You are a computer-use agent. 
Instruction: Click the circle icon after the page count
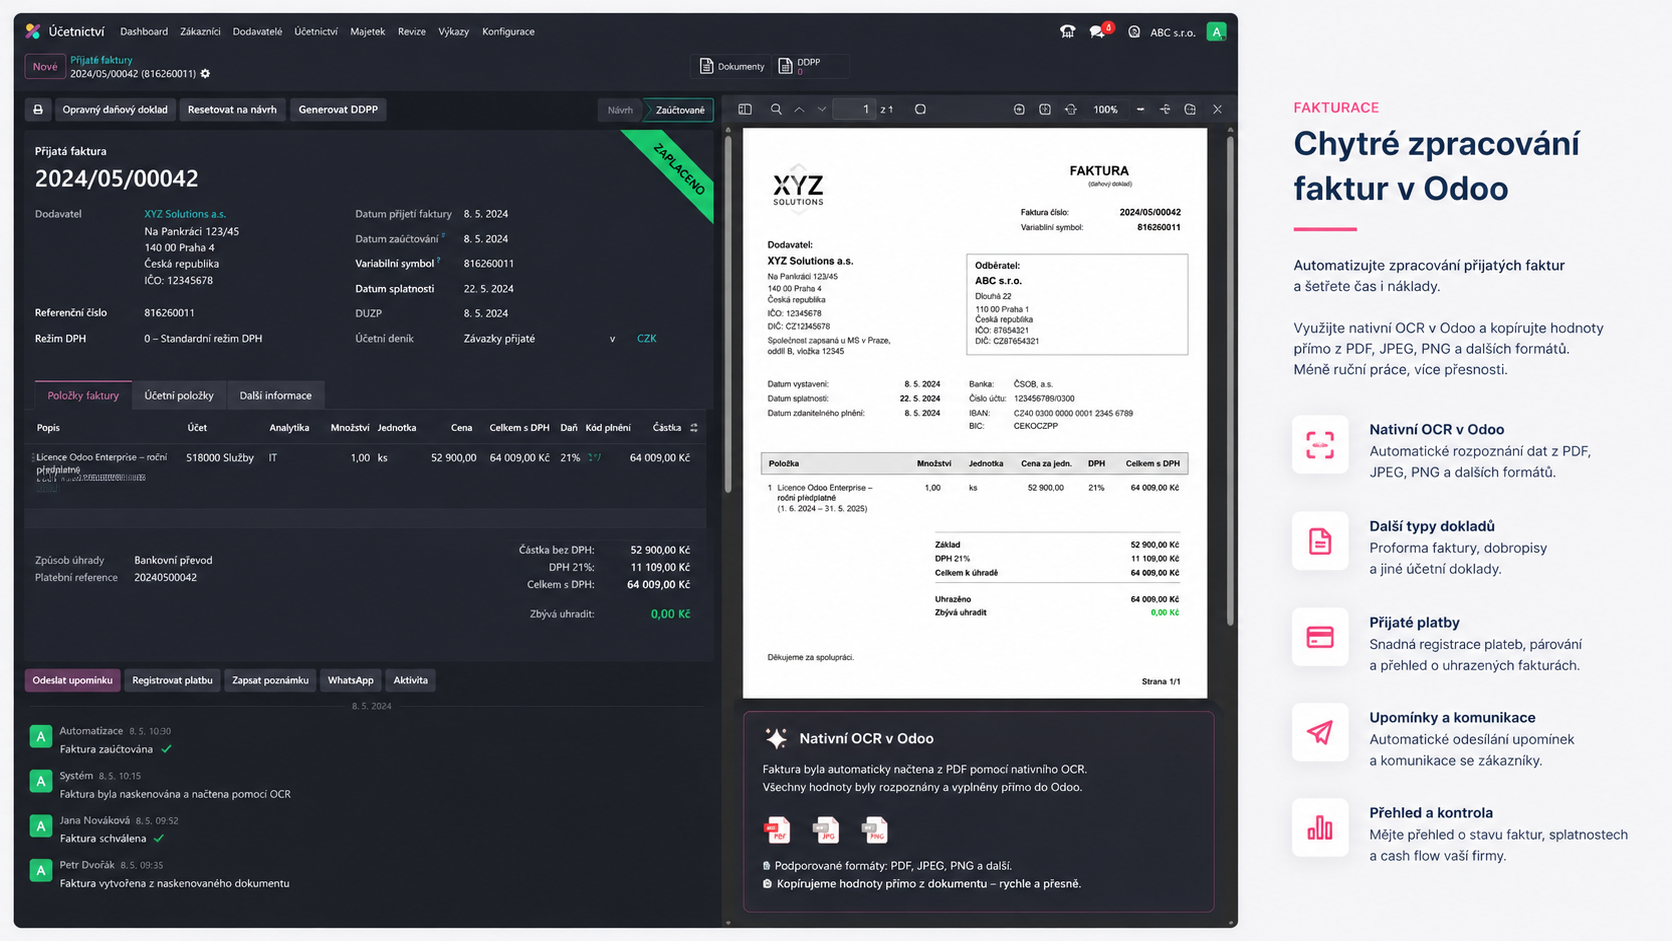920,110
